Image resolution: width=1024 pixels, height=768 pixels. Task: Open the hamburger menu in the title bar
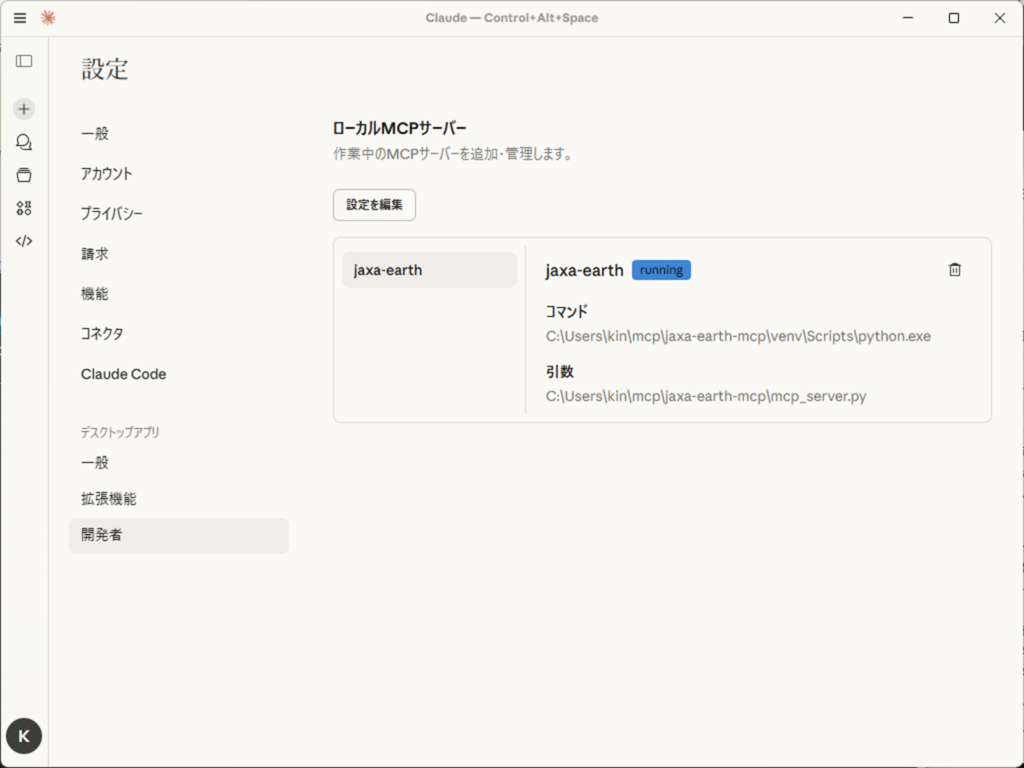point(20,18)
